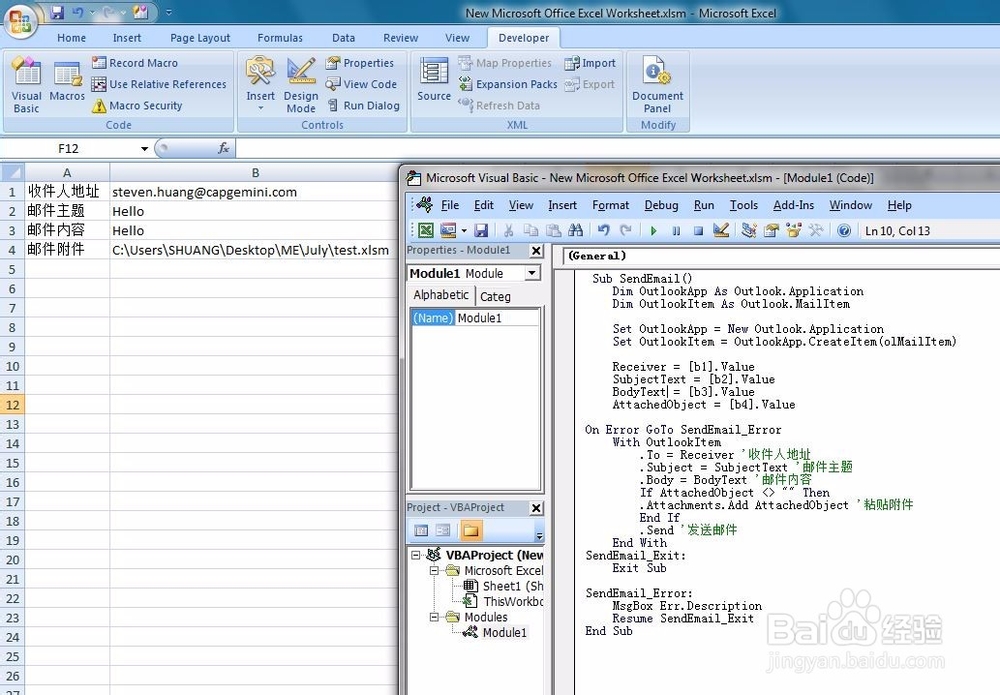Screen dimensions: 1000x695
Task: Open the VBA Tools menu
Action: coord(744,205)
